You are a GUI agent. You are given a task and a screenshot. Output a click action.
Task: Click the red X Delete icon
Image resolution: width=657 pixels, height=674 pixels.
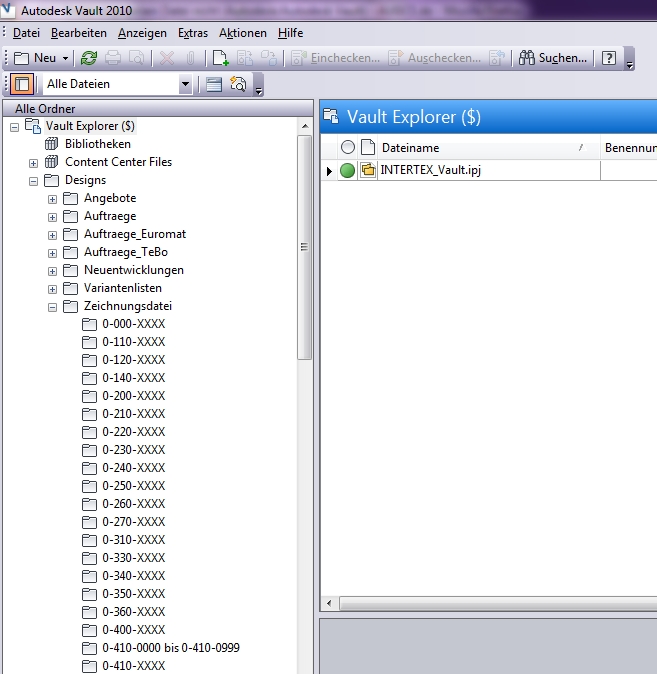point(167,58)
